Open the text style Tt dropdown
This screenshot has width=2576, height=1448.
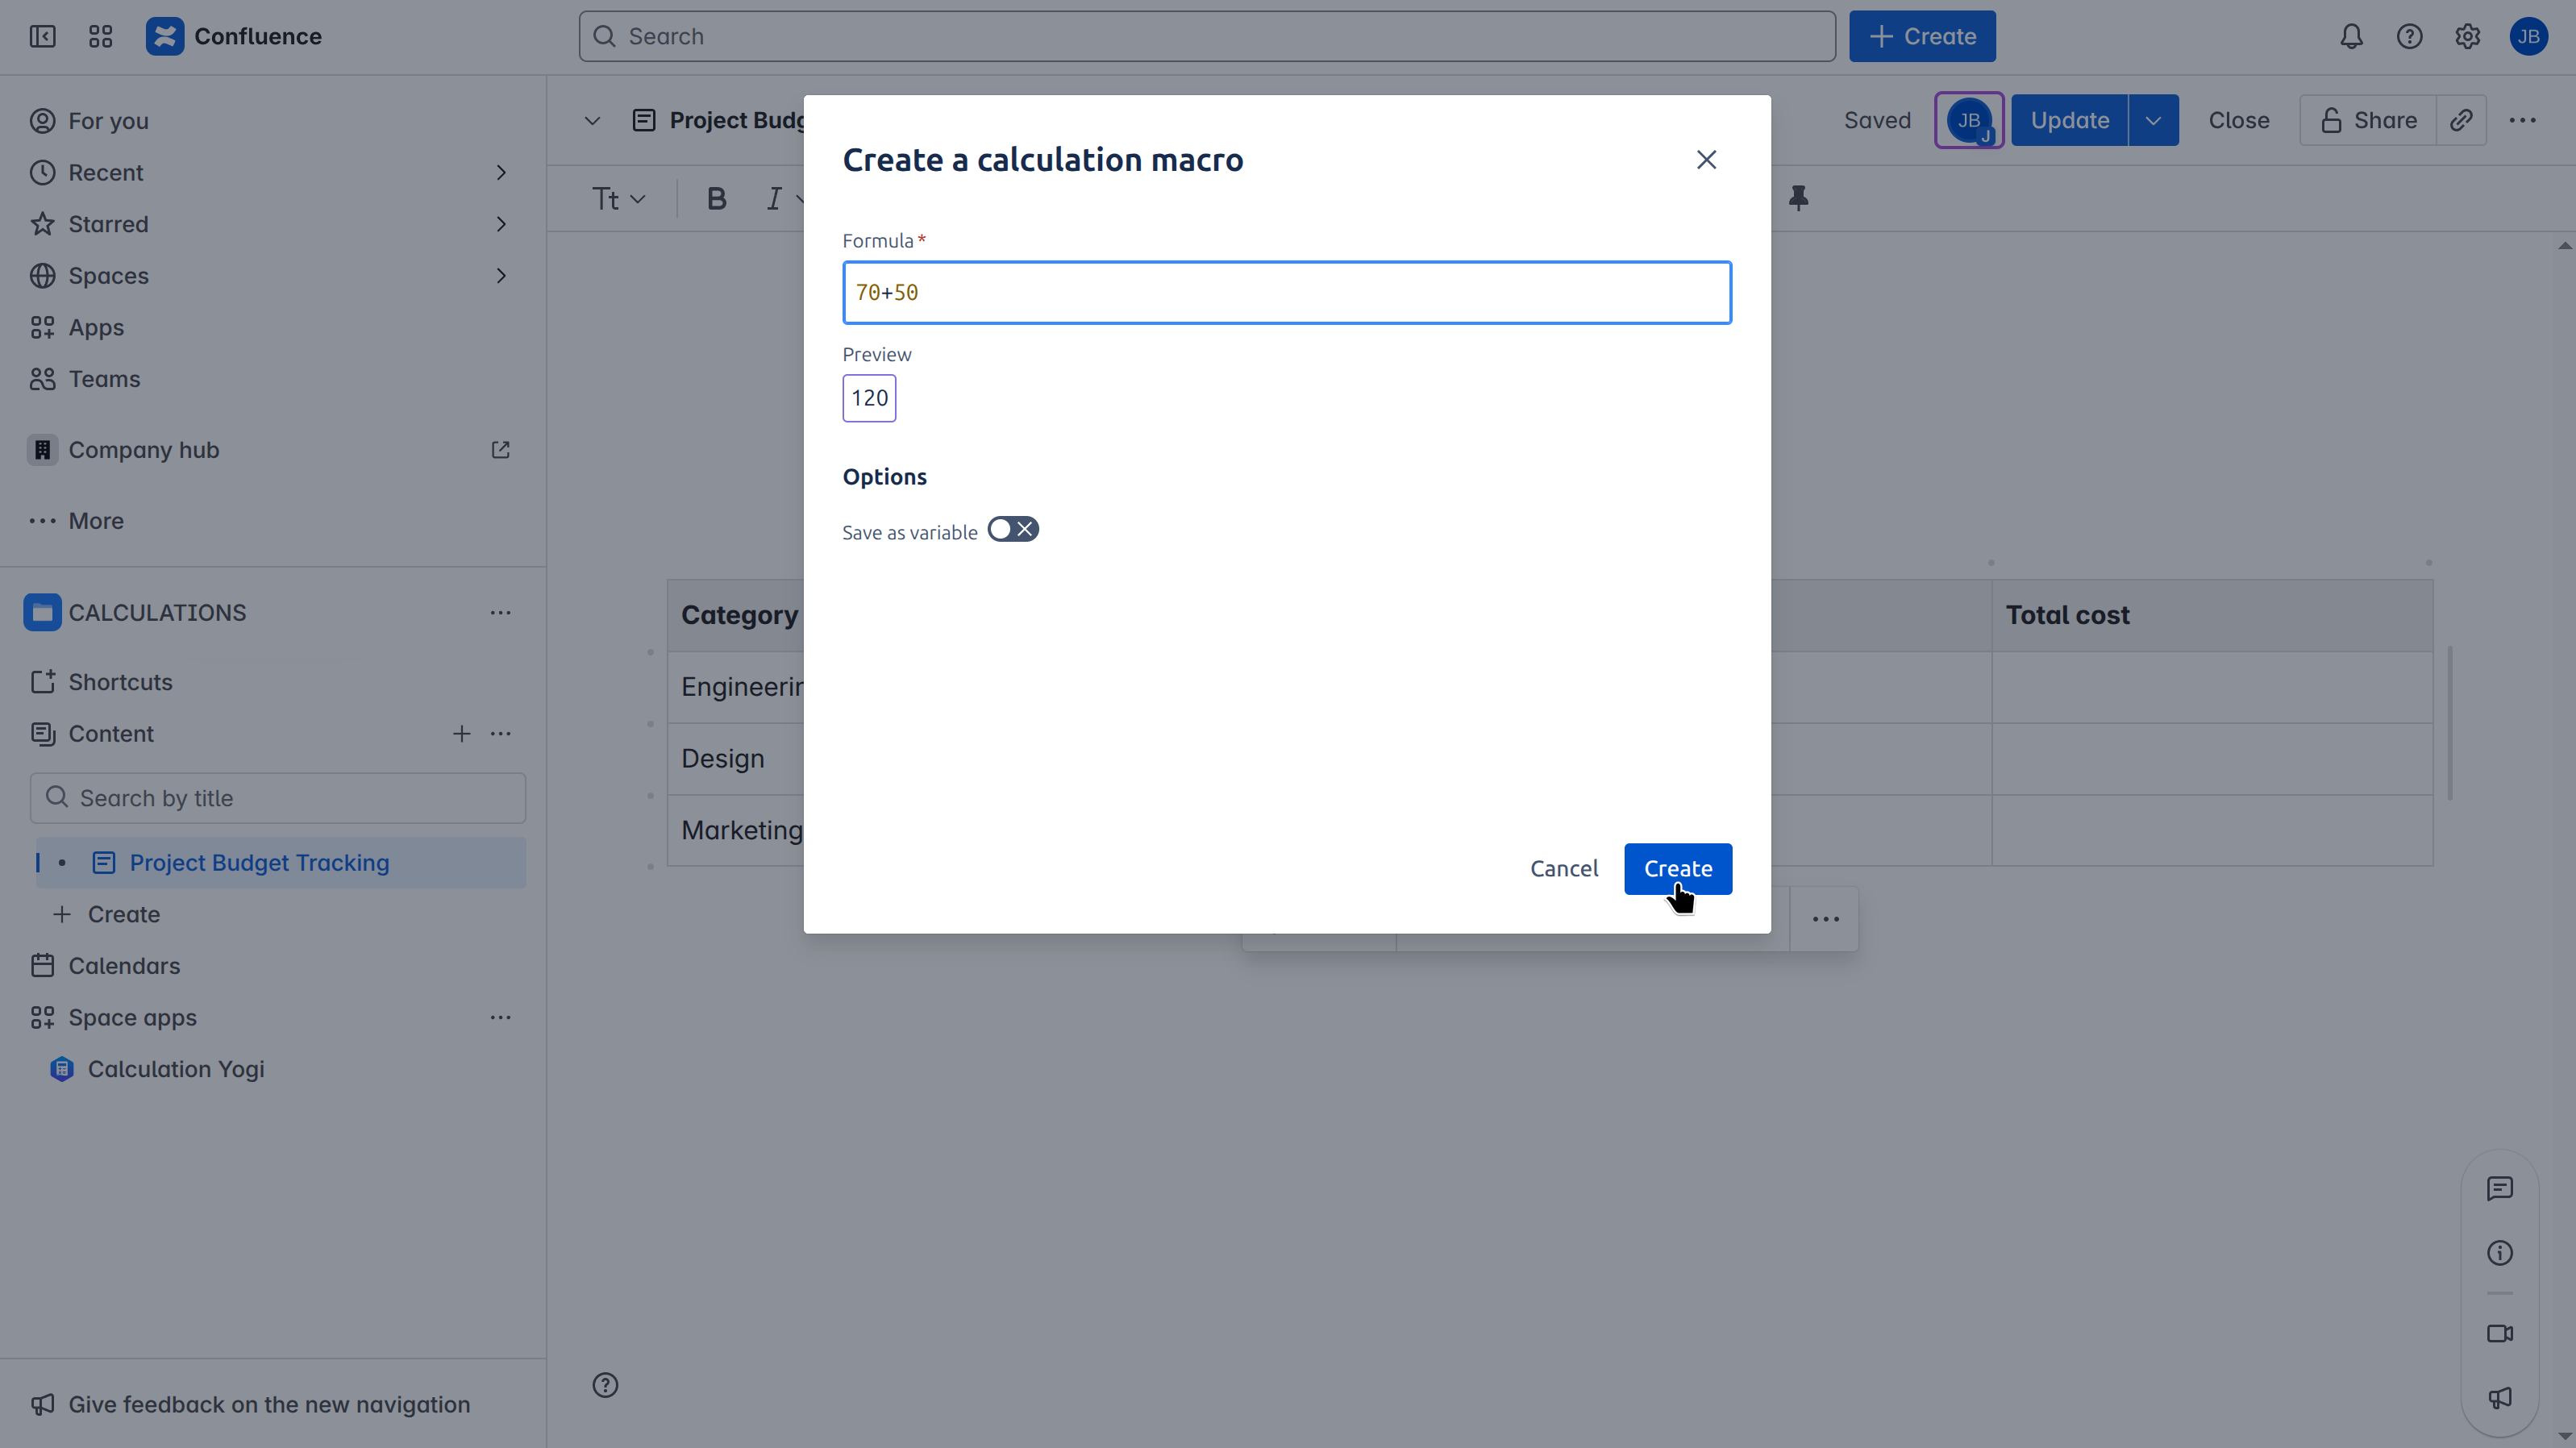[x=618, y=199]
